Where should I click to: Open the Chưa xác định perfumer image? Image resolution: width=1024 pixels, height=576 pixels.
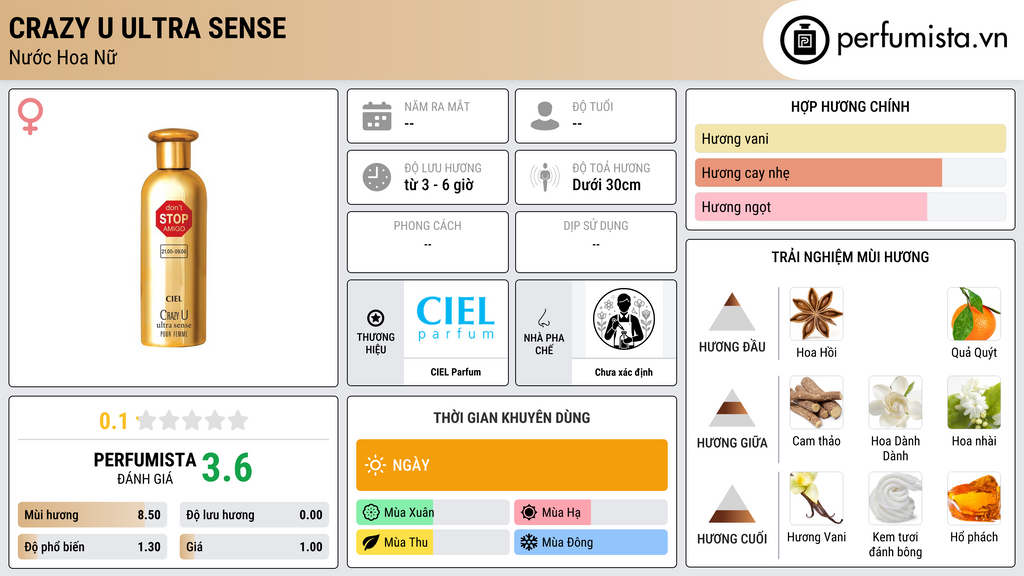coord(624,319)
